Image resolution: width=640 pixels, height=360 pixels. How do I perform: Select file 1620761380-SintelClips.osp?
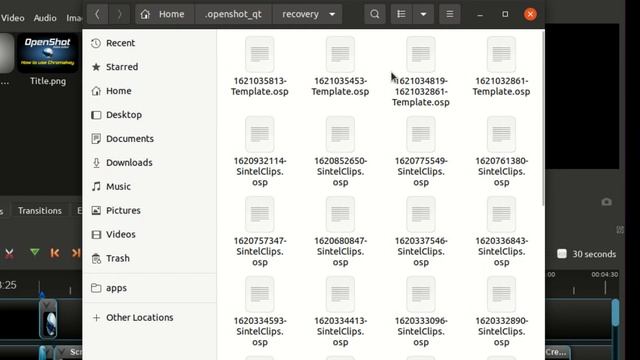[501, 152]
